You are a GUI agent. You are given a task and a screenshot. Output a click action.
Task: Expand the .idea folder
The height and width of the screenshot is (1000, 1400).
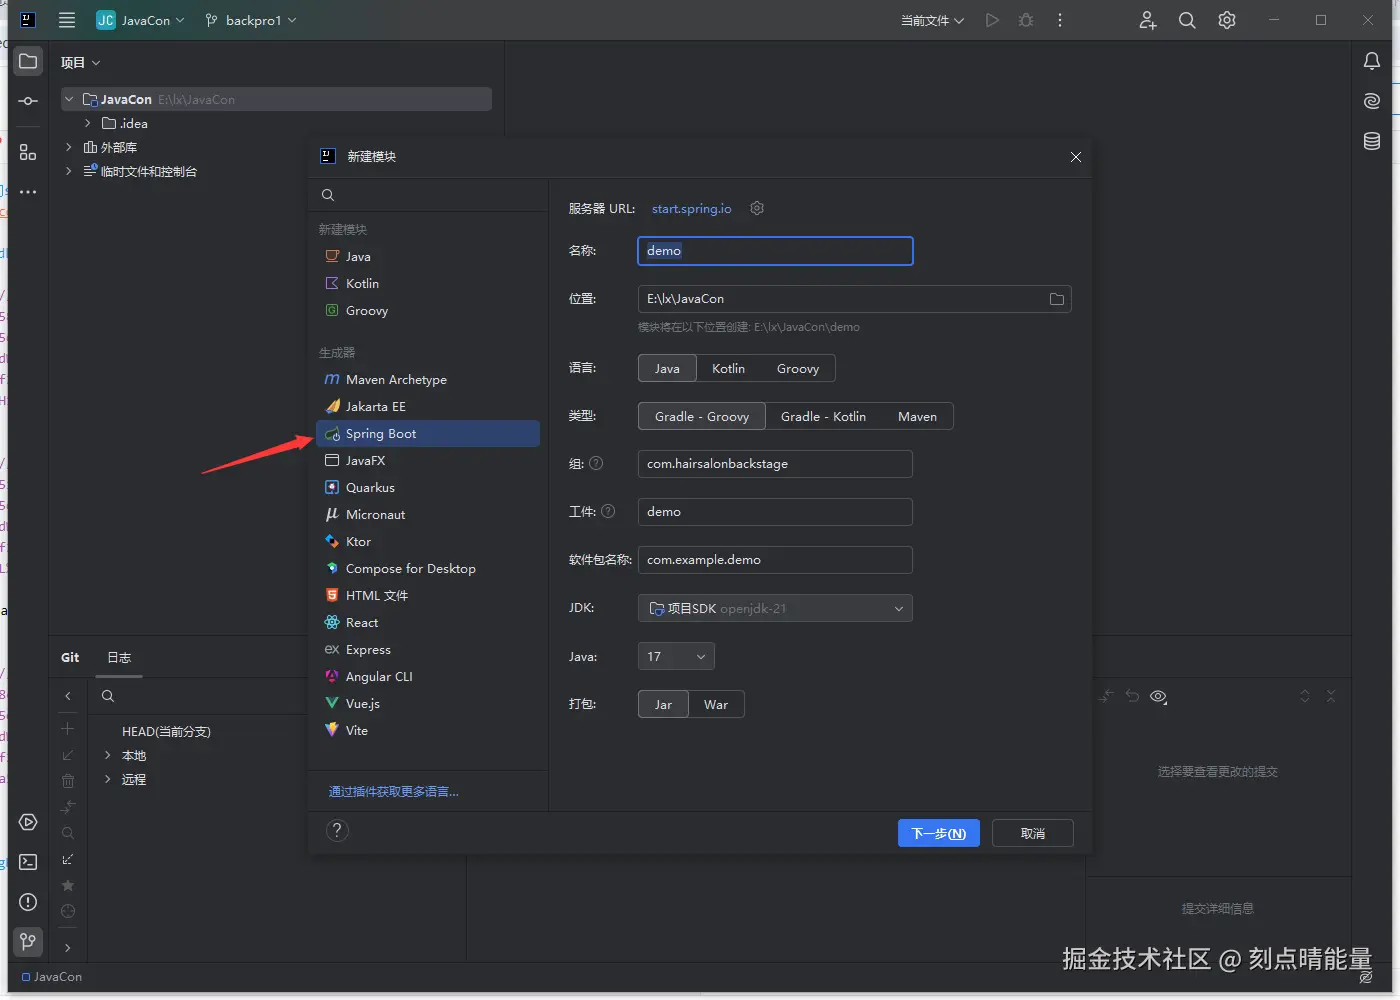click(x=88, y=123)
